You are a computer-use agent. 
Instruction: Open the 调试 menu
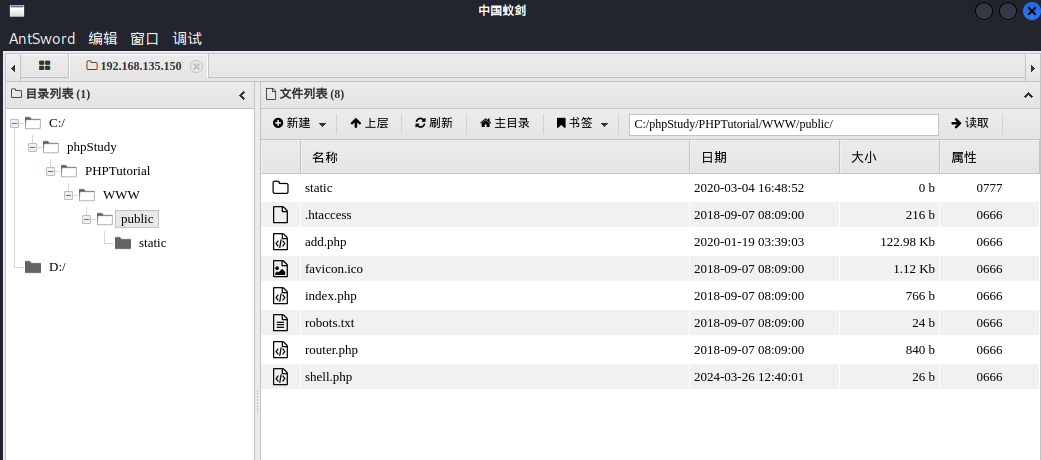pos(187,38)
